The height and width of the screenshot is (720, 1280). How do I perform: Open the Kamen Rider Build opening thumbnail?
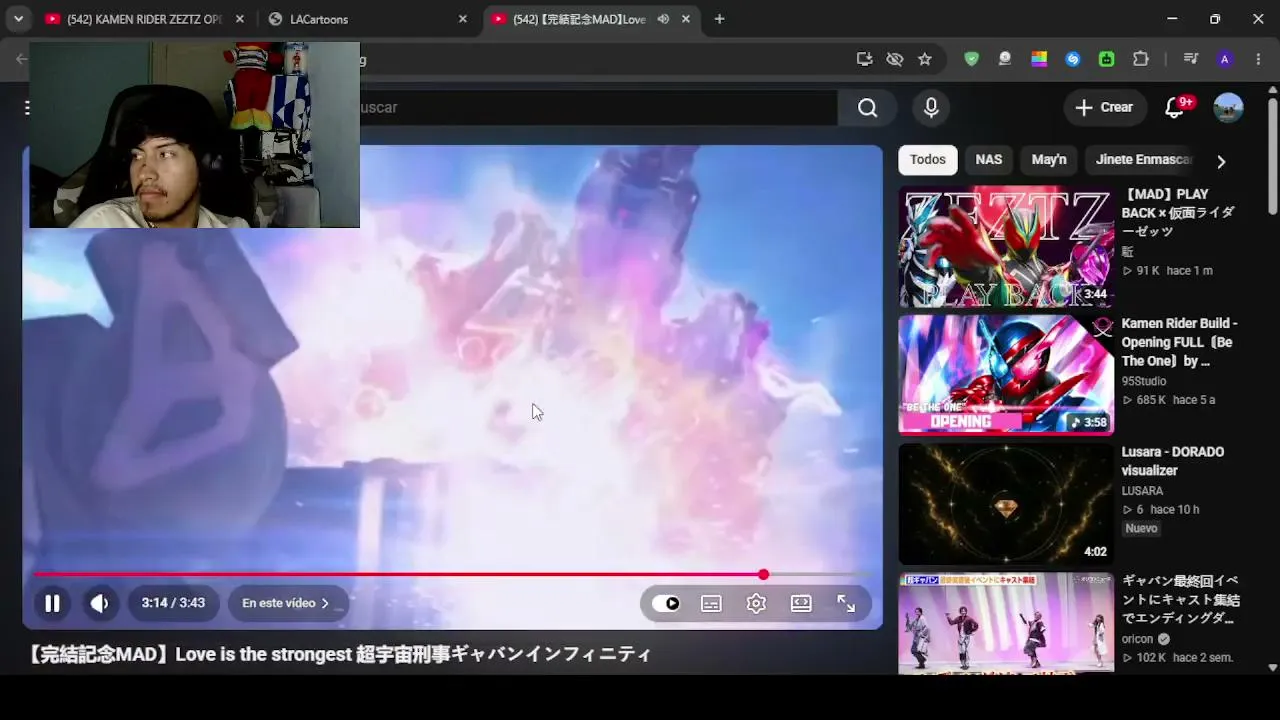point(1006,375)
